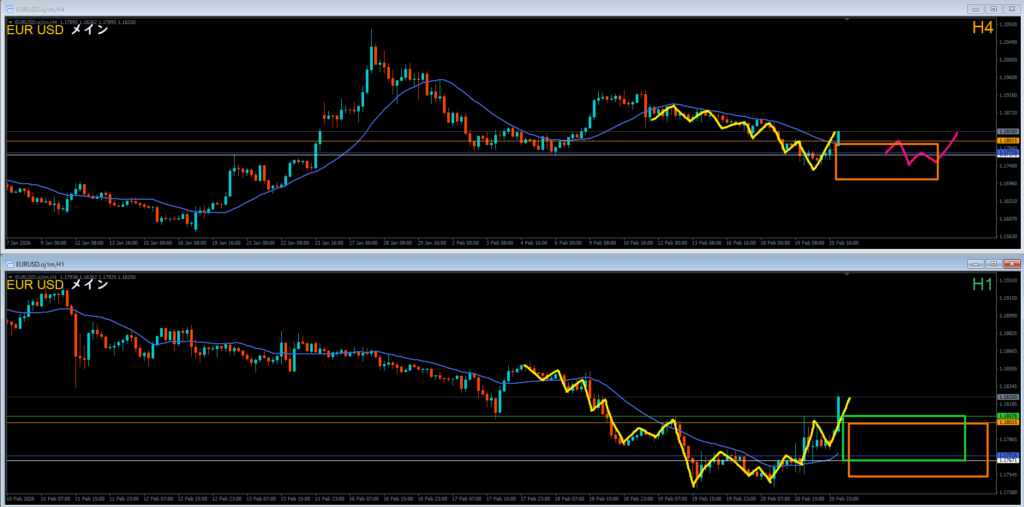
Task: Click the 1.19600 value on H4 price scale
Action: pos(1009,77)
